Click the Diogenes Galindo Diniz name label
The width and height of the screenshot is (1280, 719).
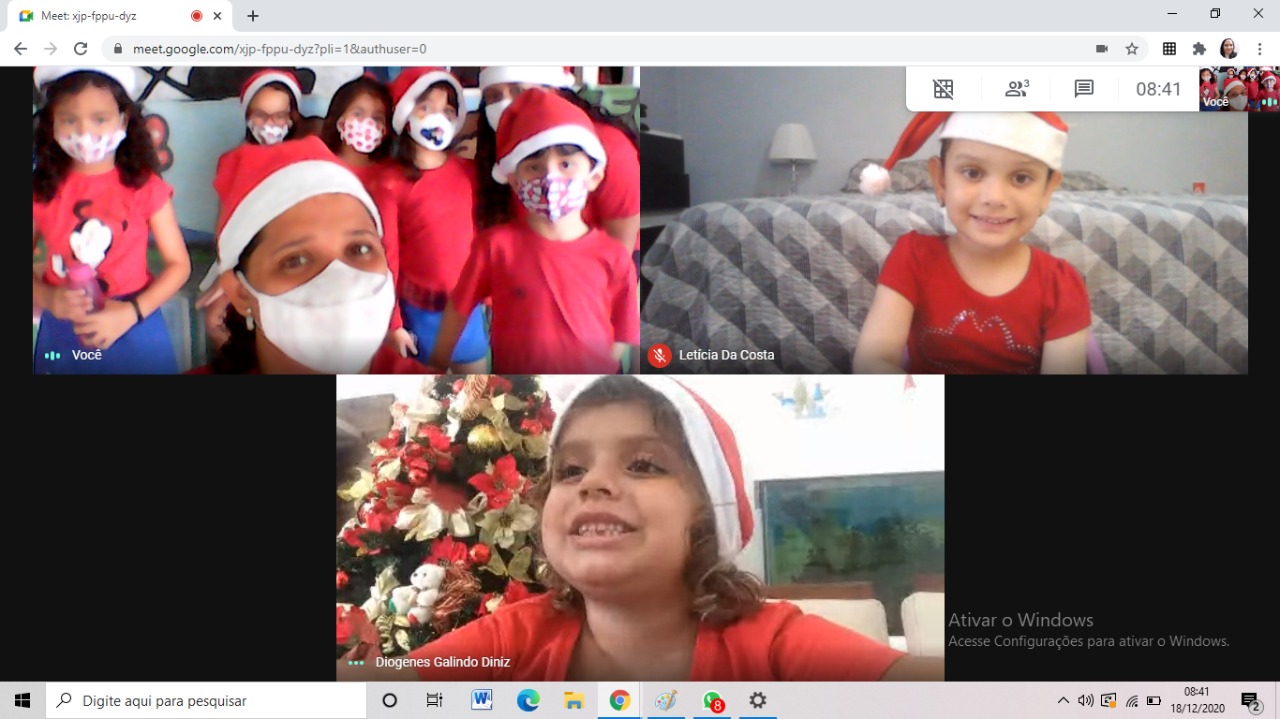pos(442,662)
